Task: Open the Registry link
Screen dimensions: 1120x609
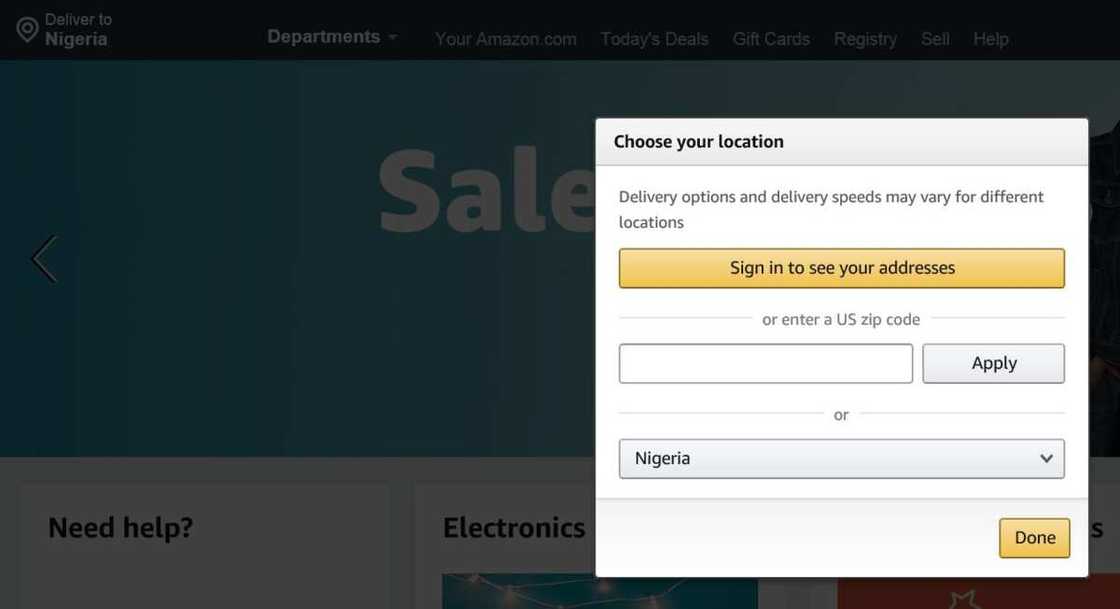Action: (x=865, y=38)
